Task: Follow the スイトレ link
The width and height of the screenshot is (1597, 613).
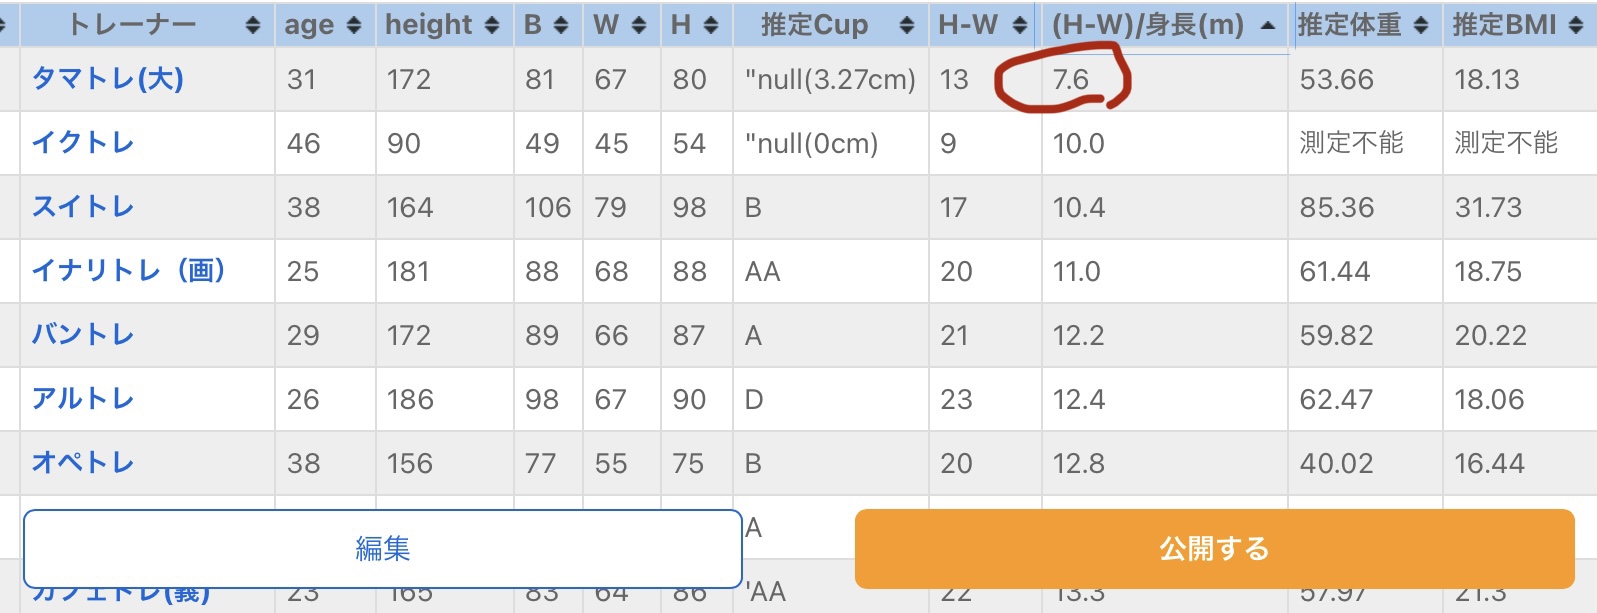Action: pos(83,206)
